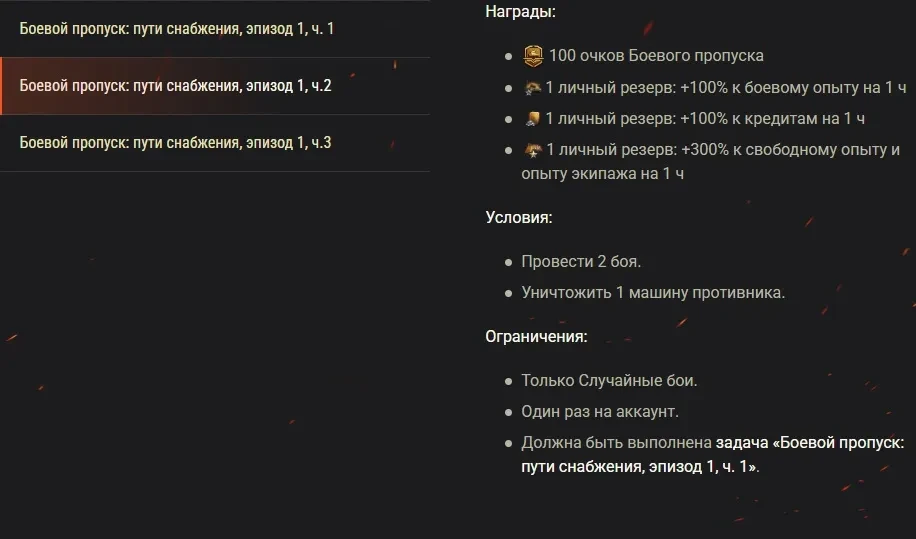The height and width of the screenshot is (539, 916).
Task: Click the credits reserve icon
Action: coord(532,119)
